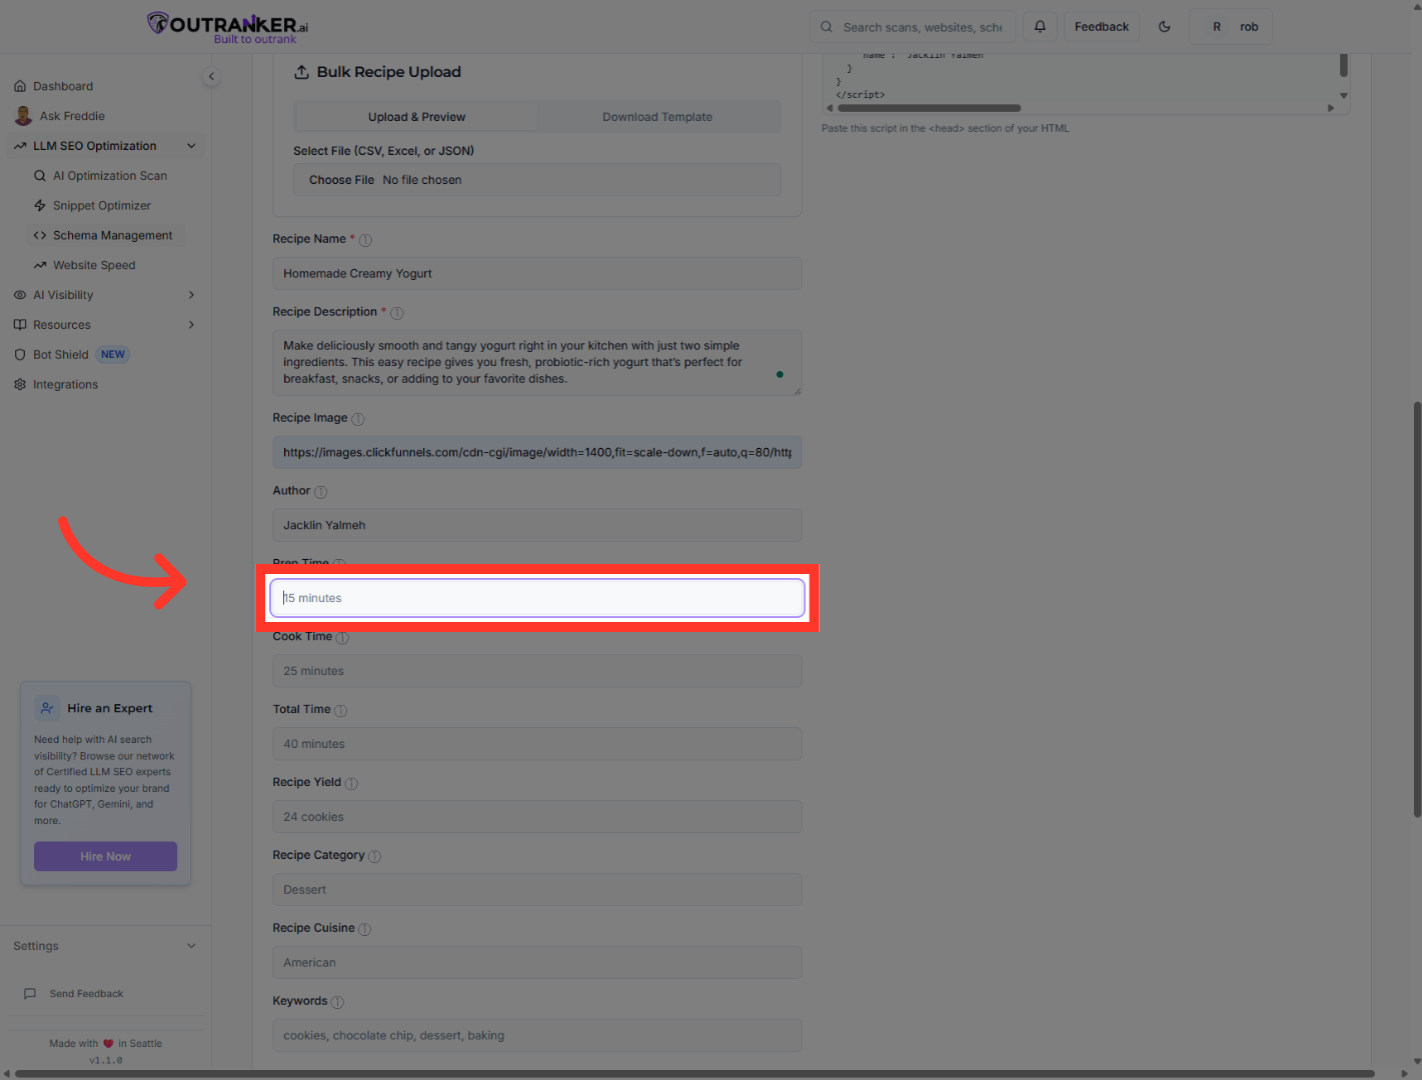1422x1080 pixels.
Task: Click the Integrations gear icon
Action: tap(20, 385)
